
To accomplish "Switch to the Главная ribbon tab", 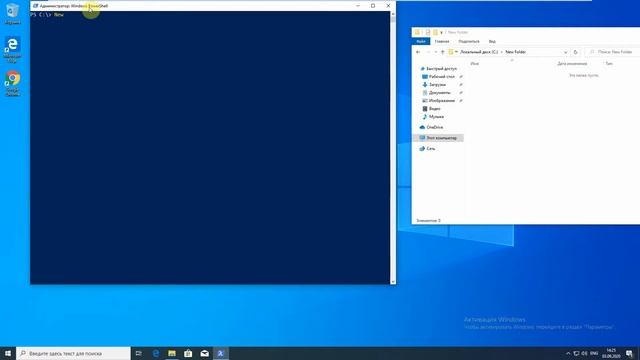I will 442,42.
